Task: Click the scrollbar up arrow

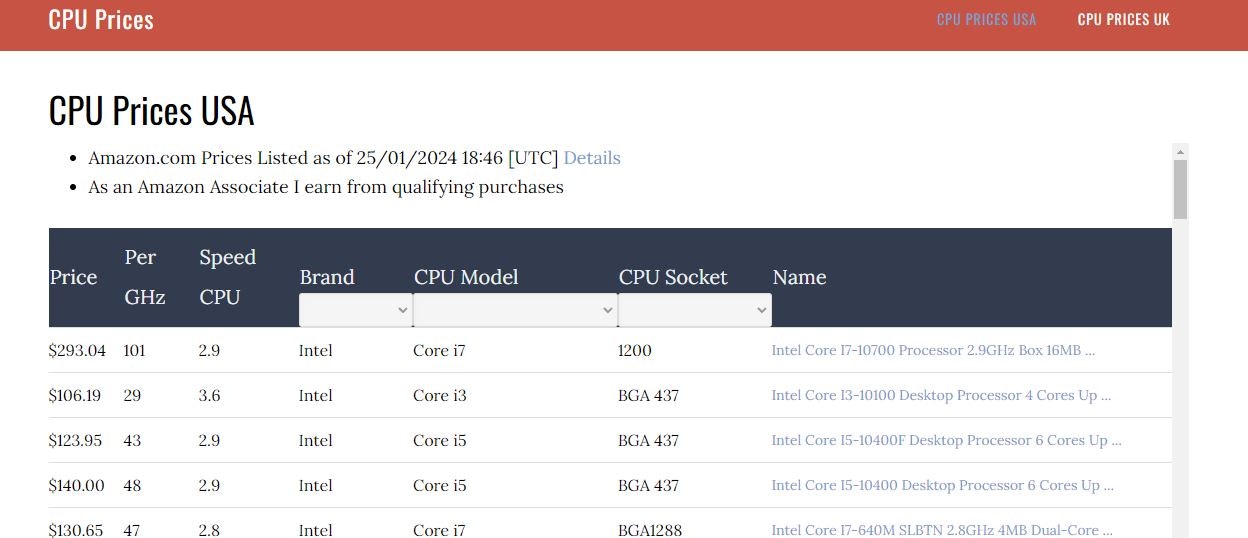Action: (x=1180, y=152)
